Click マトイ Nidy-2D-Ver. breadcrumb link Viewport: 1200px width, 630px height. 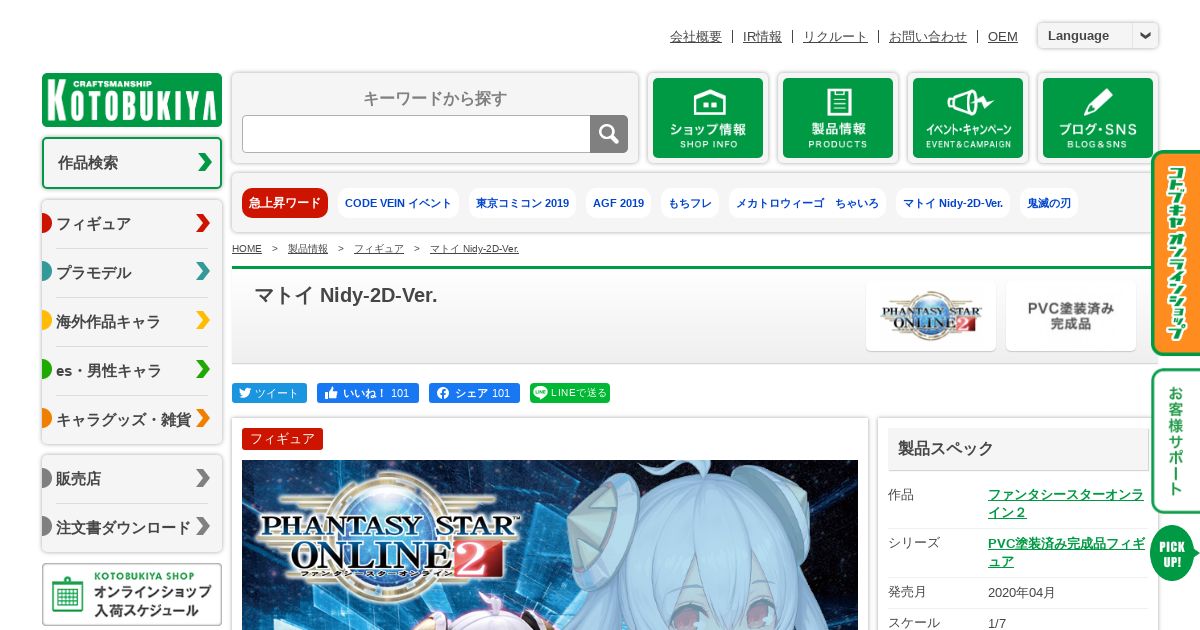point(474,249)
